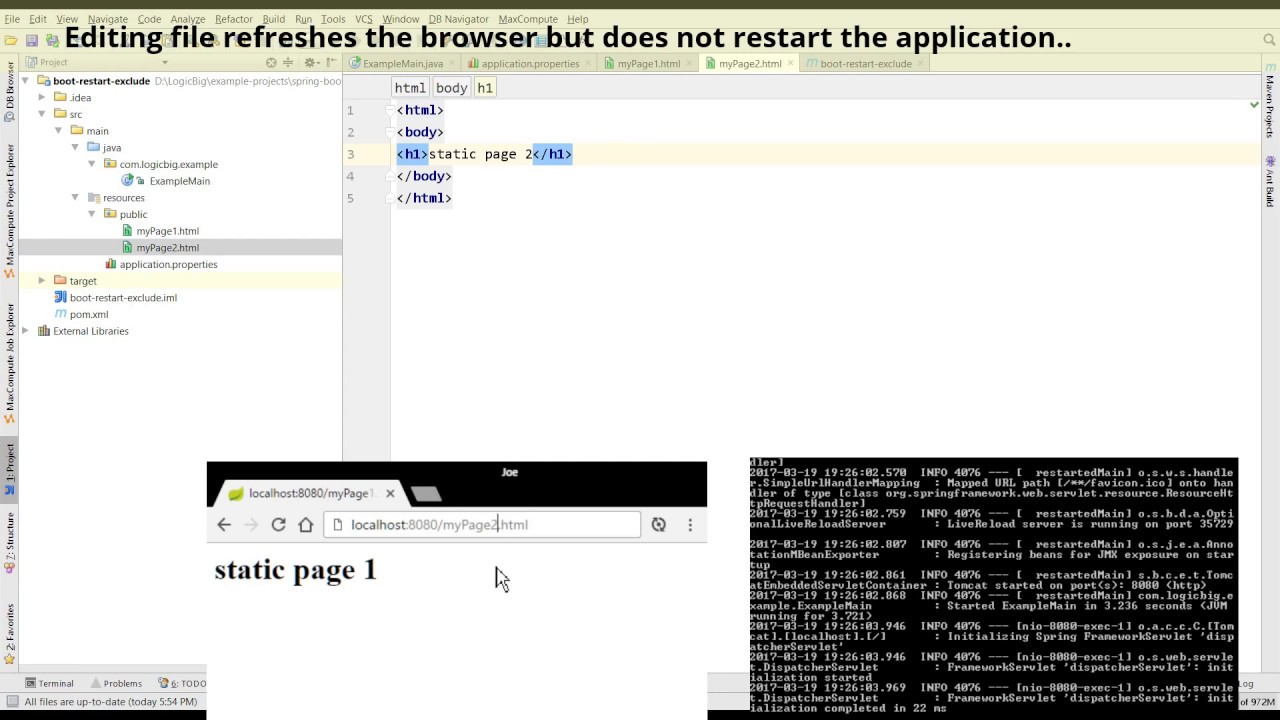The width and height of the screenshot is (1280, 720).
Task: Go back in the Chrome browser
Action: click(224, 525)
